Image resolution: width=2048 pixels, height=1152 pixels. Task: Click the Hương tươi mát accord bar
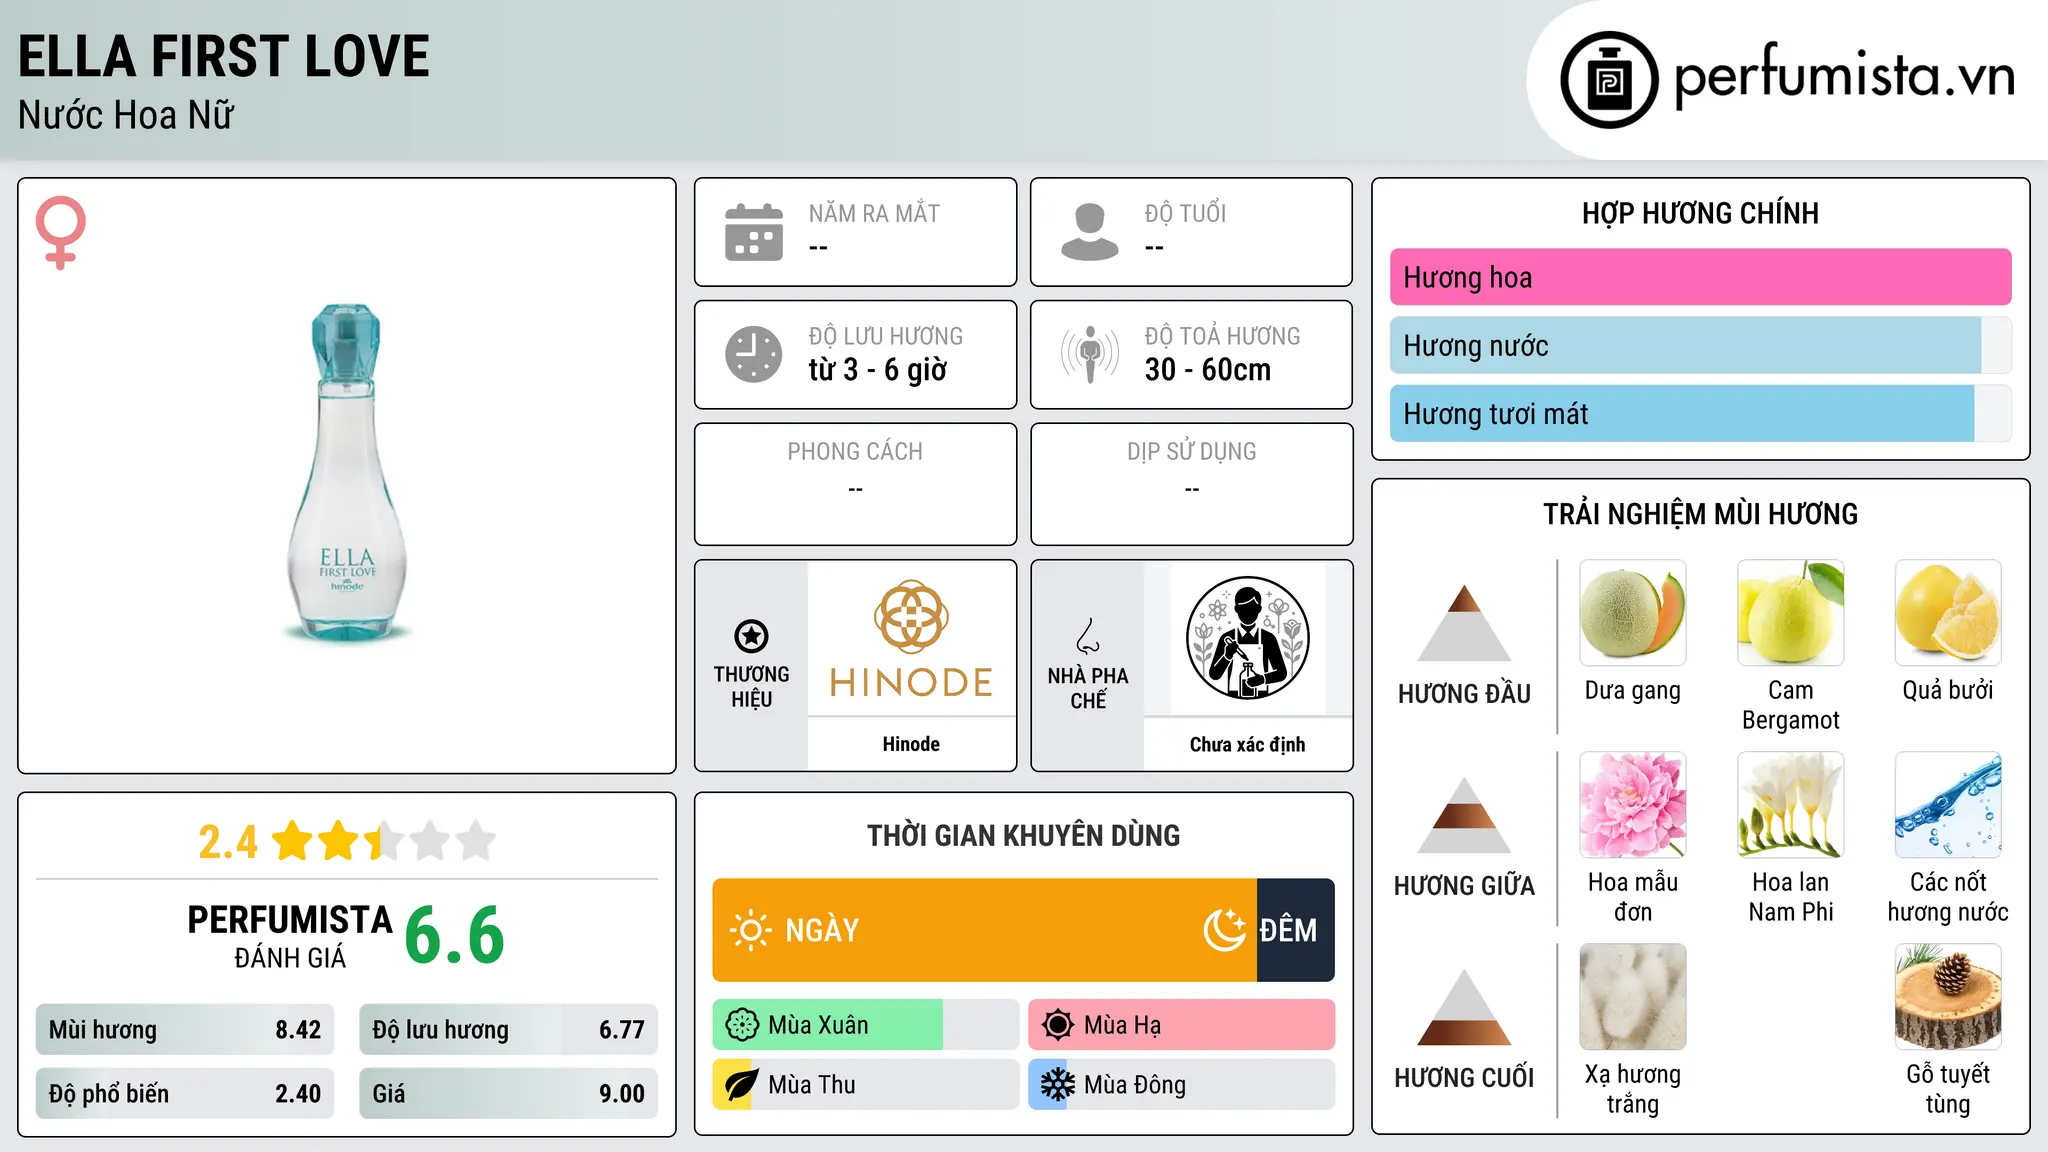(x=1700, y=413)
